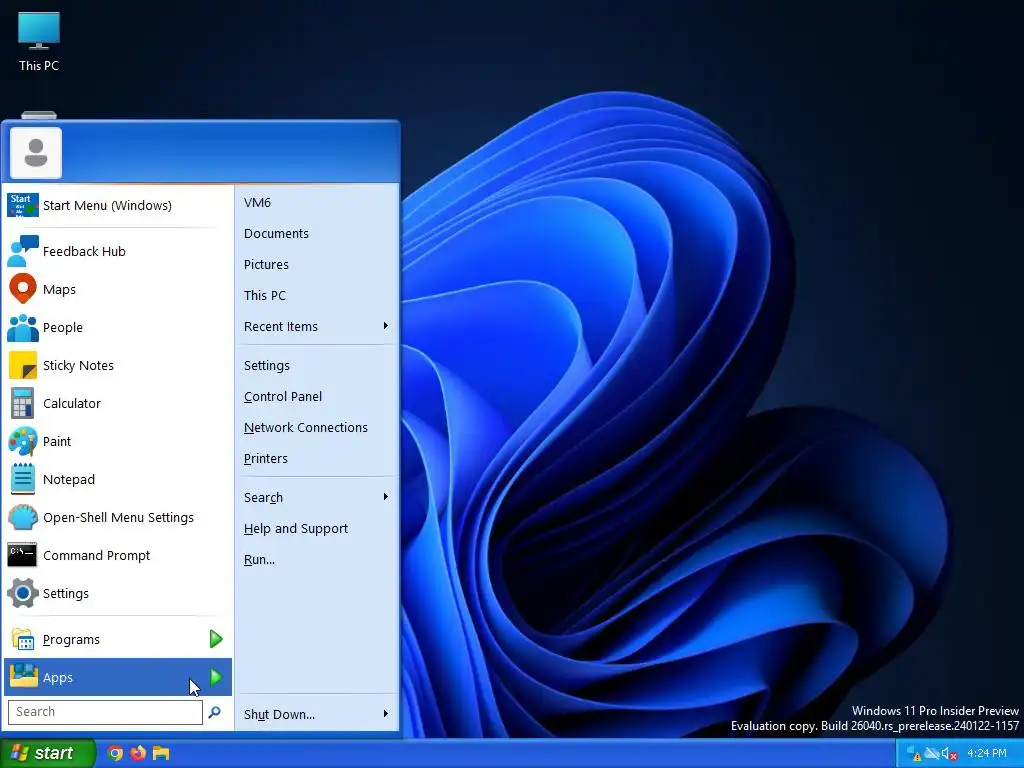Launch Paint palette icon
1024x768 pixels.
pos(22,441)
